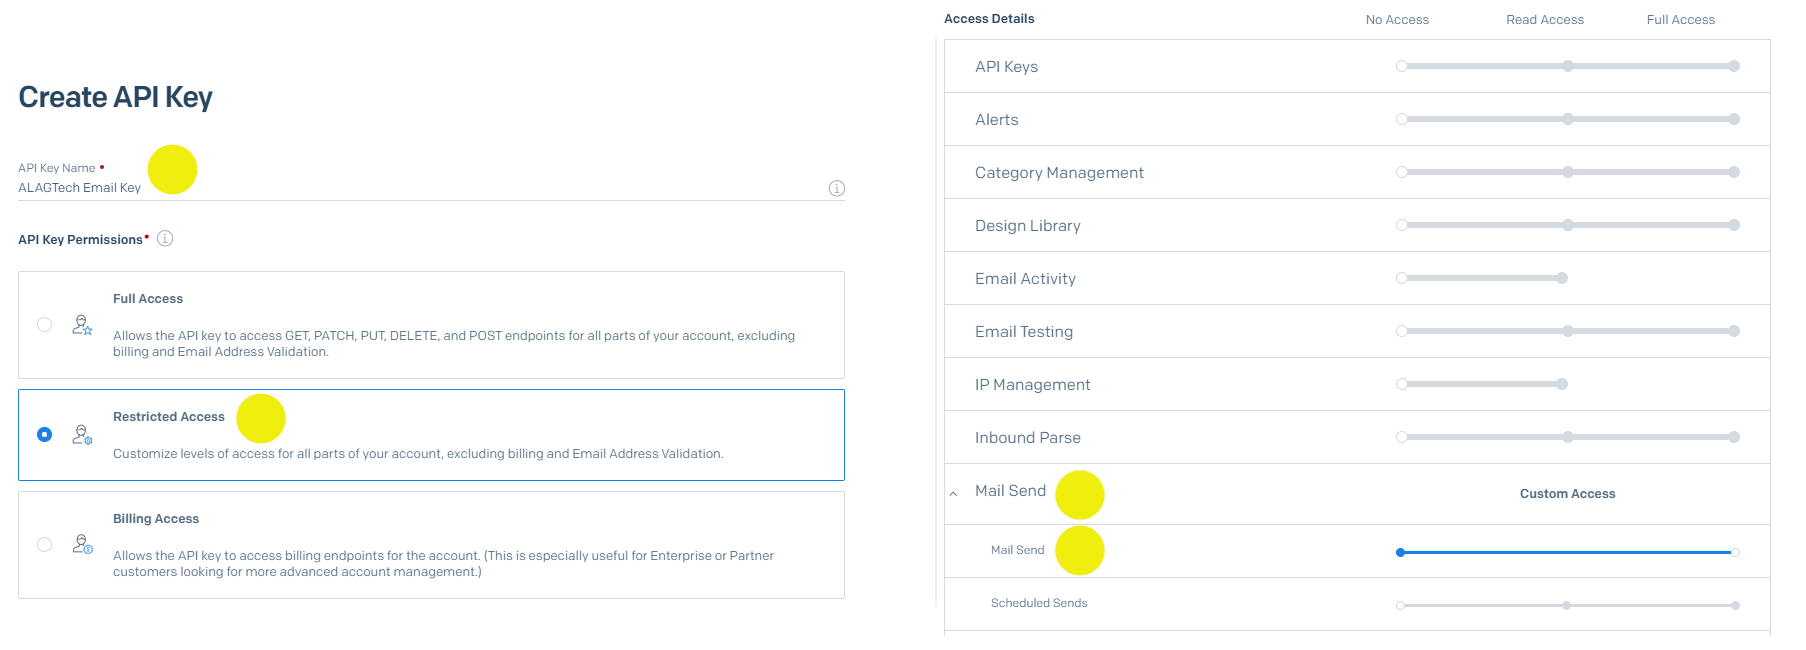Viewport: 1806px width, 650px height.
Task: Set Email Testing slider to Read Access
Action: point(1568,331)
